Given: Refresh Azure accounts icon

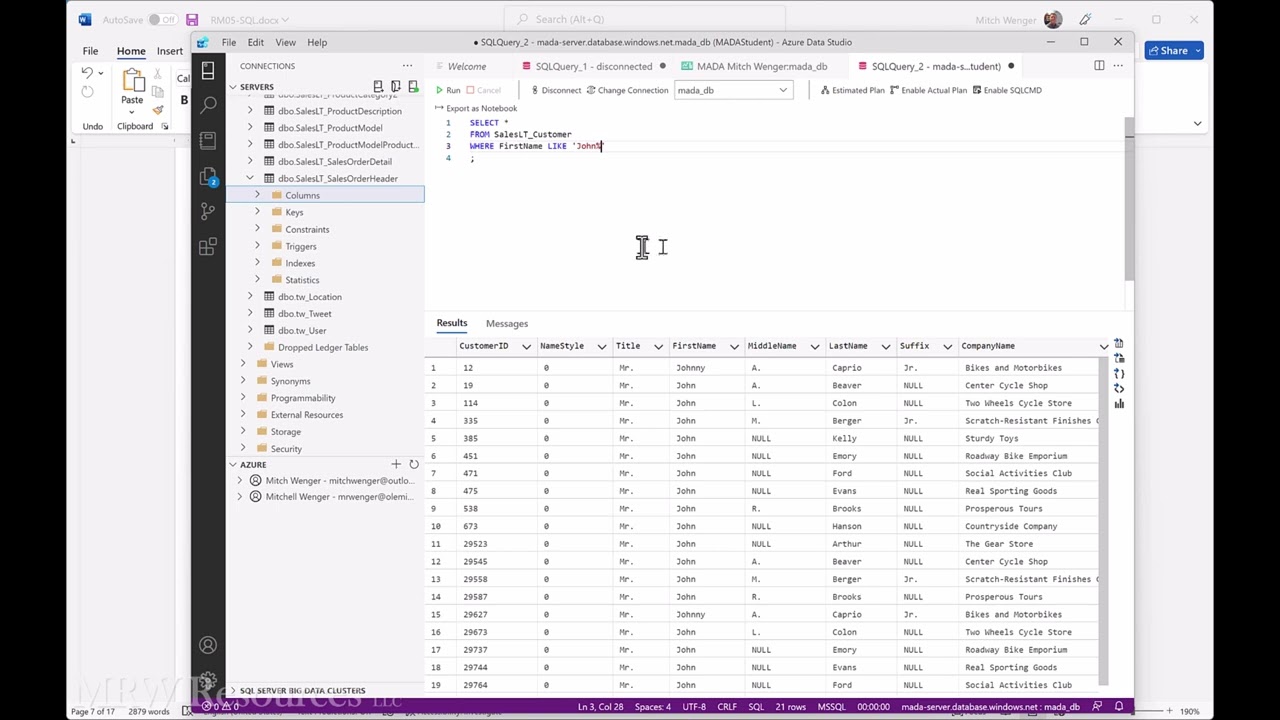Looking at the screenshot, I should tap(414, 464).
